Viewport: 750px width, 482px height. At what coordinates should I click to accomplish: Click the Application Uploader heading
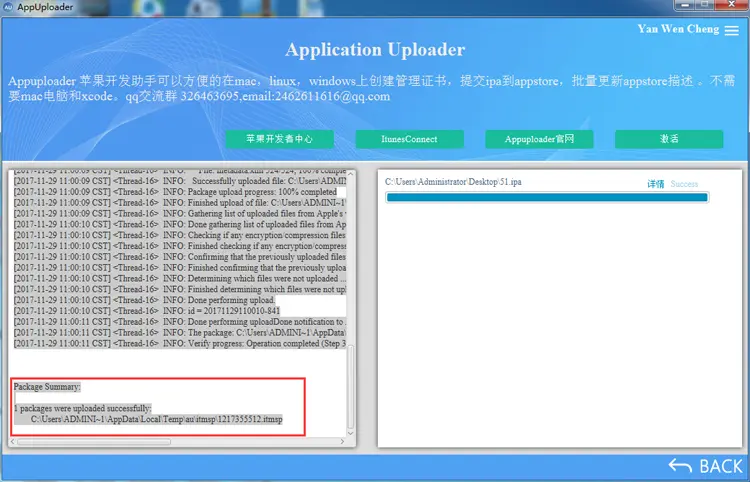[x=375, y=50]
